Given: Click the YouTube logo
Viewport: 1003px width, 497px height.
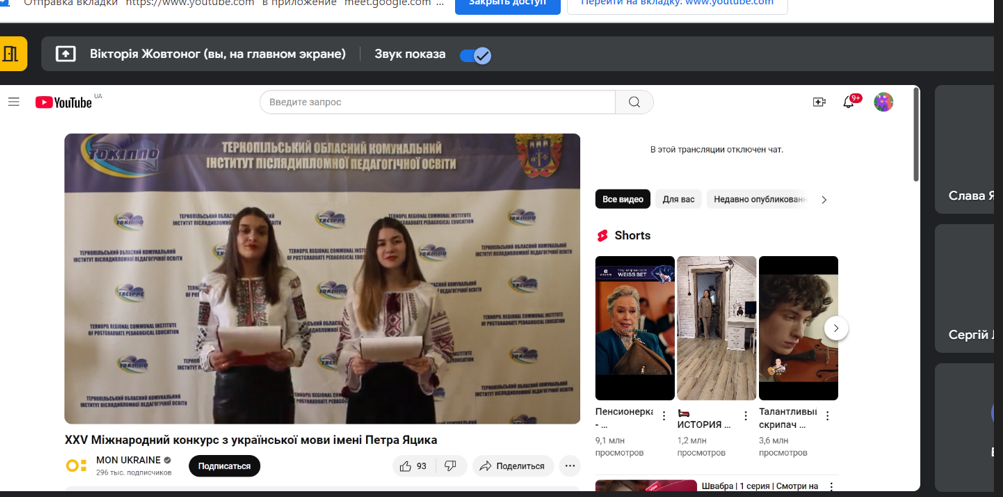Looking at the screenshot, I should [64, 102].
